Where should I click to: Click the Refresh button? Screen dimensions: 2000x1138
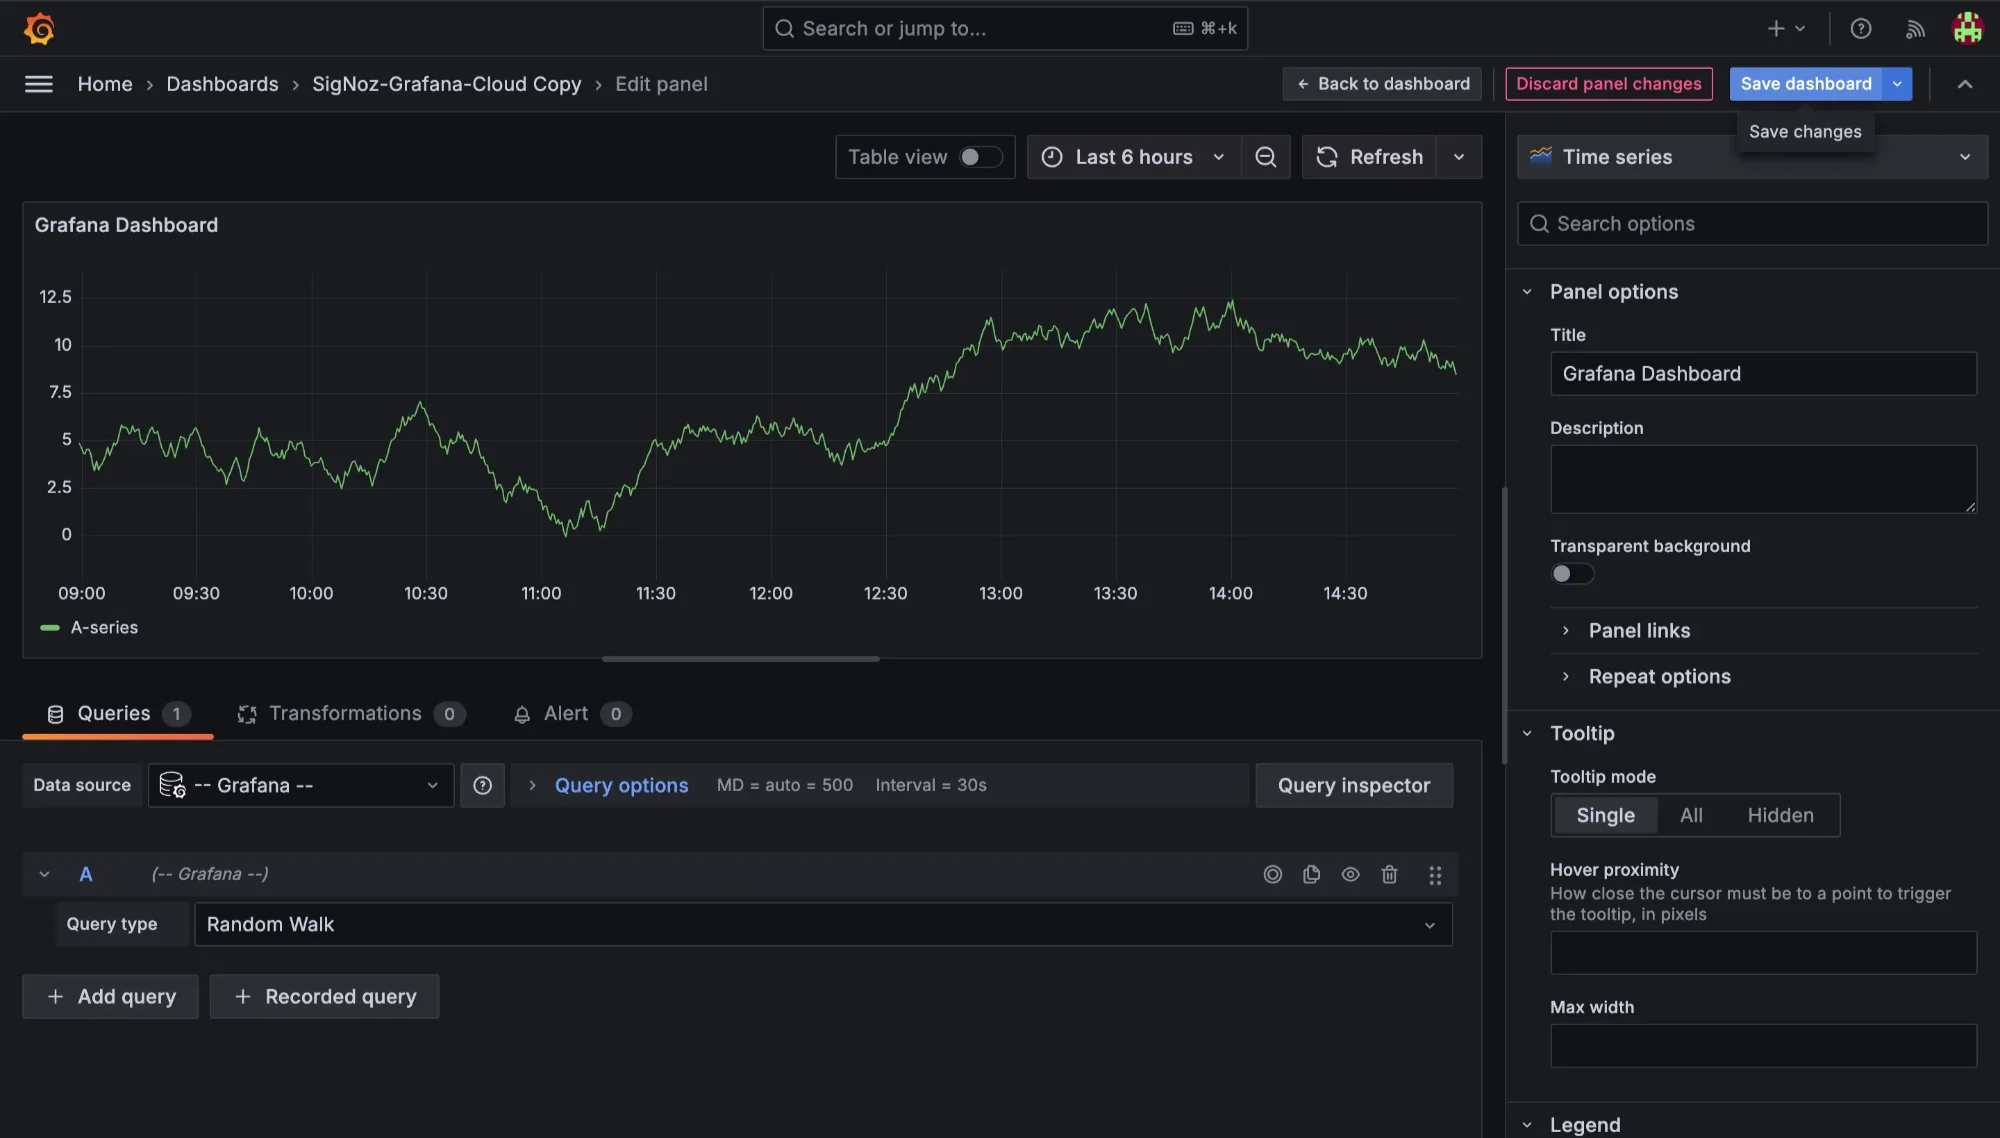coord(1370,157)
